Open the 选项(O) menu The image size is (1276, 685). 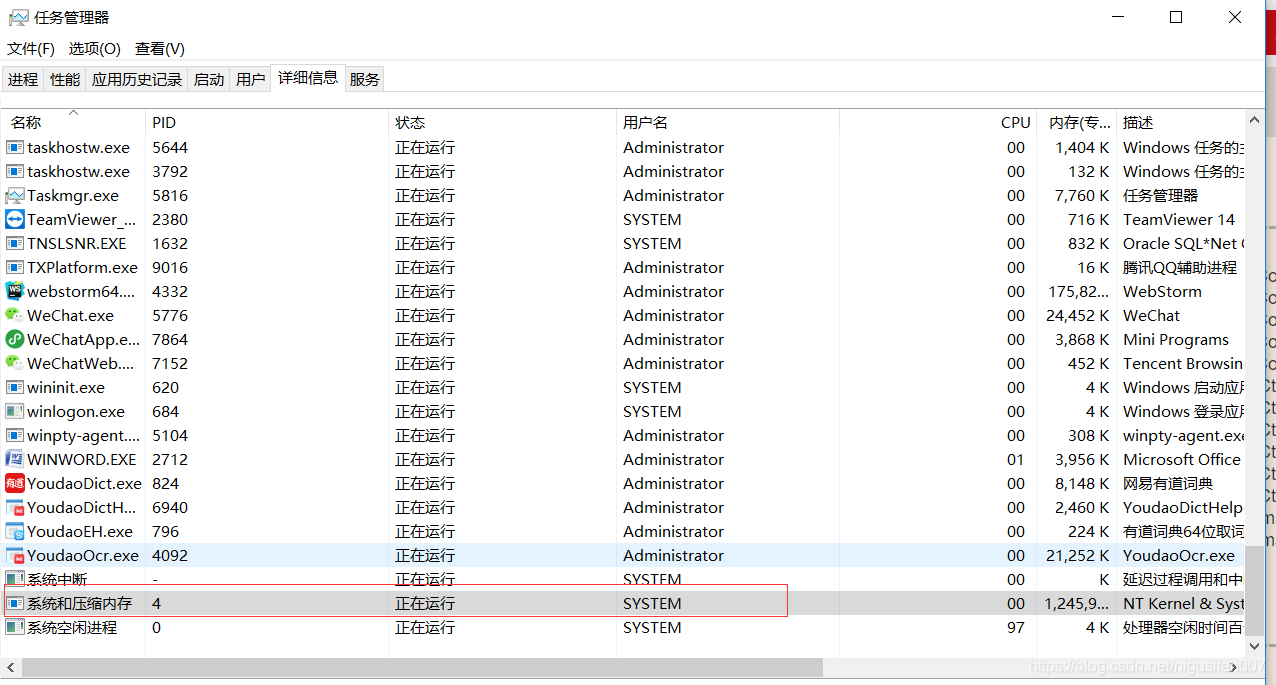94,48
